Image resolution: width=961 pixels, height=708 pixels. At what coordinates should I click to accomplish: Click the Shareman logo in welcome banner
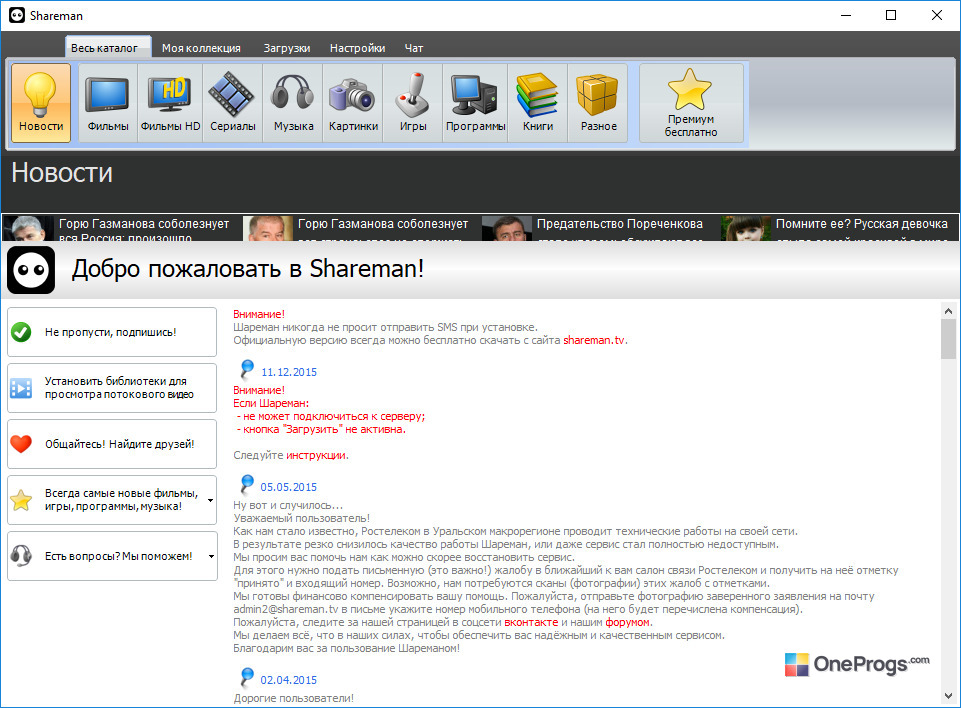click(x=31, y=270)
